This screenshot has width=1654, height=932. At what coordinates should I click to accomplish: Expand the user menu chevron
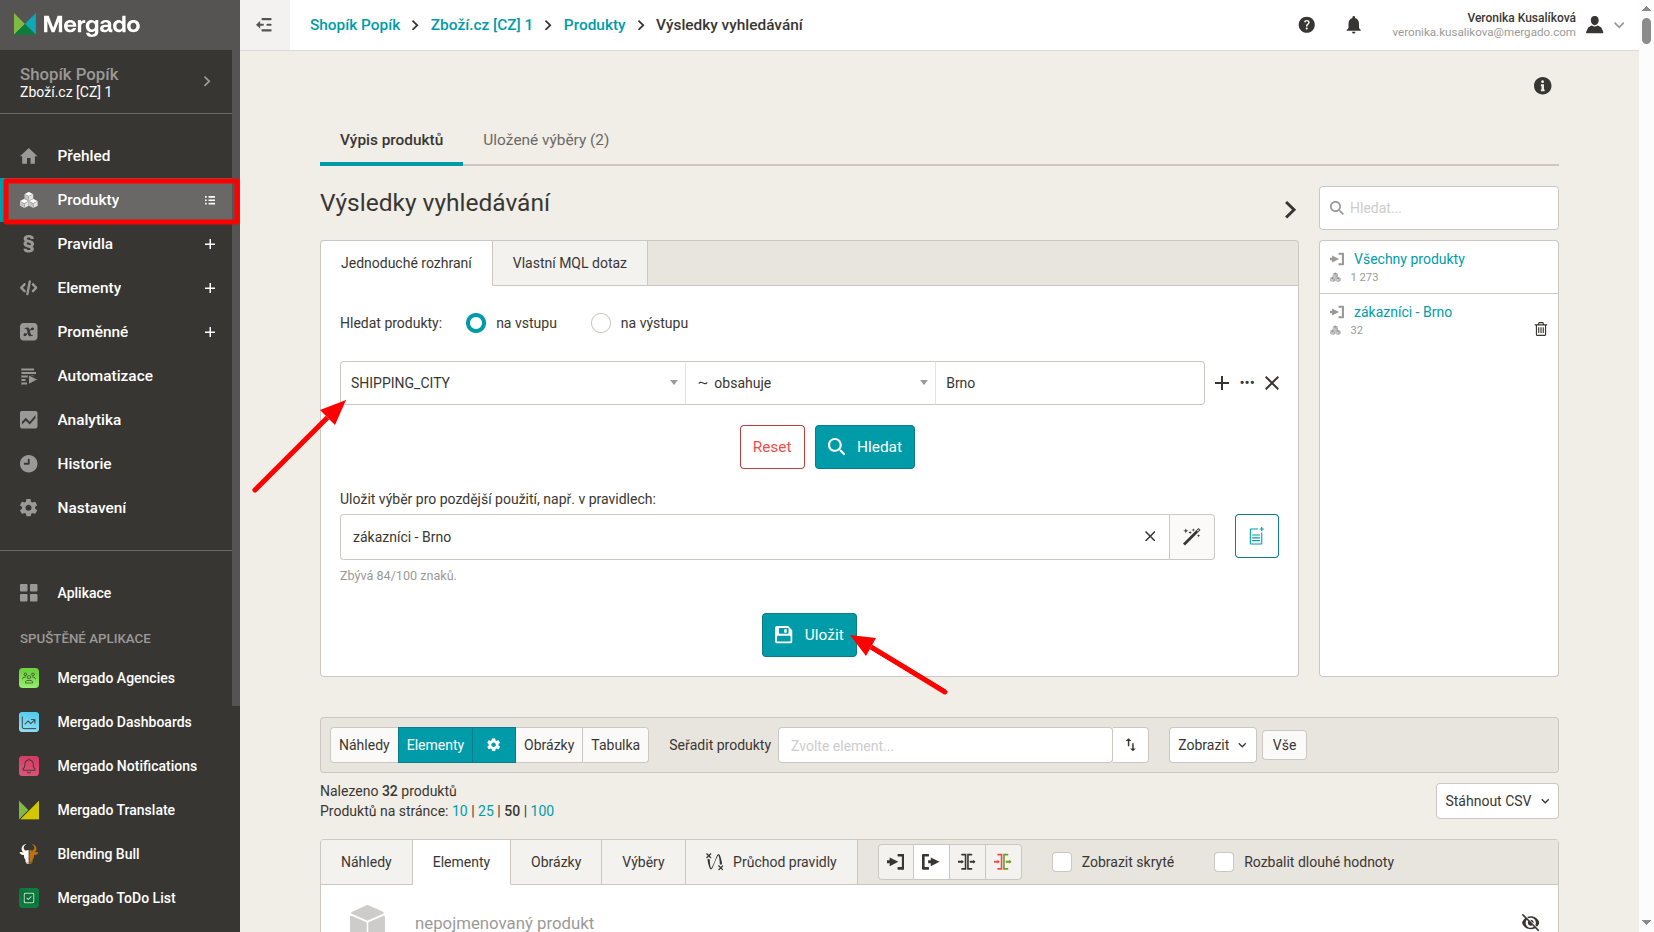(x=1619, y=25)
